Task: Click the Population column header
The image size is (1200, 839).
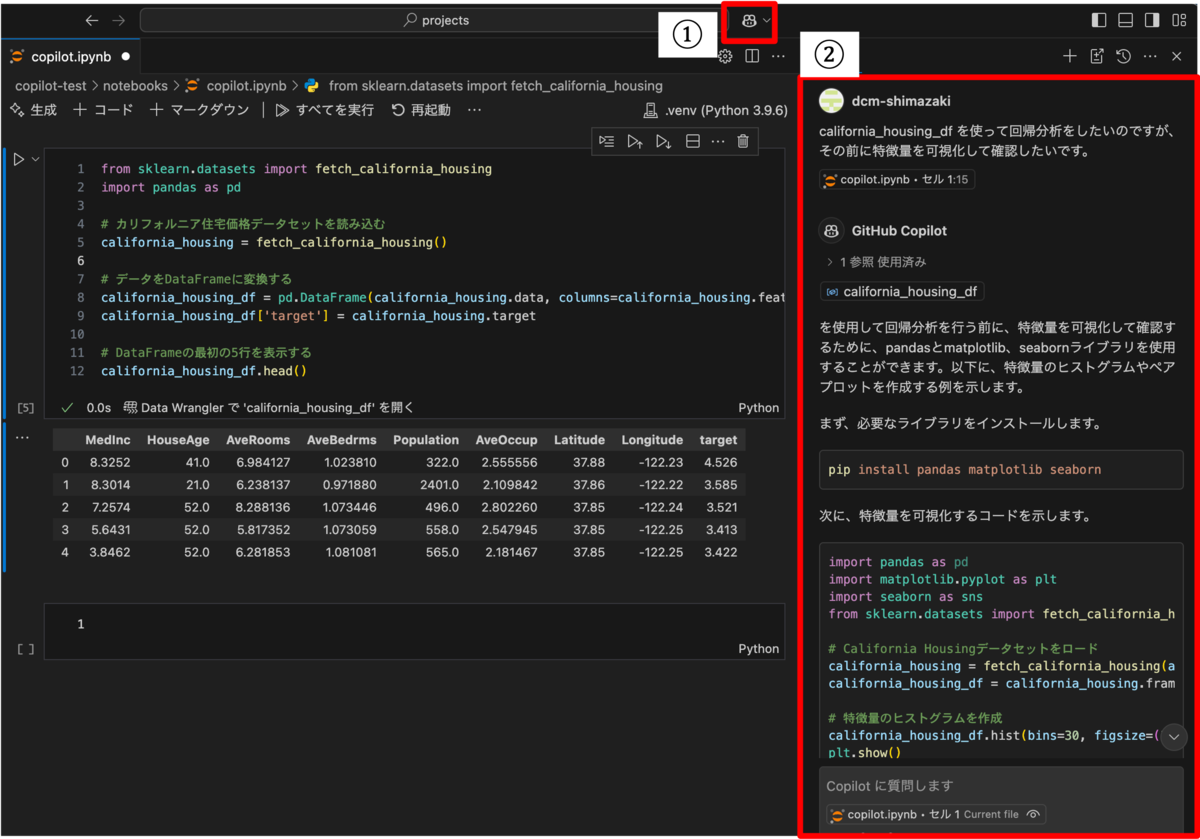Action: (426, 440)
